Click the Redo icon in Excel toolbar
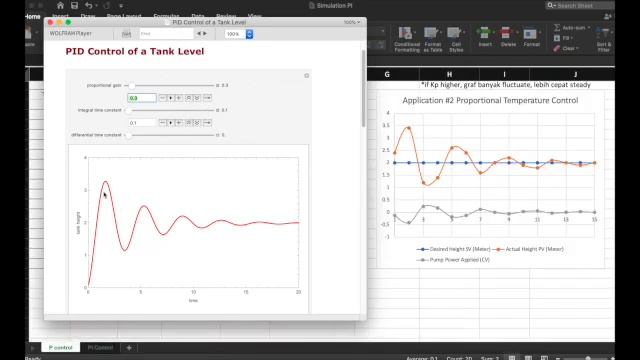 (107, 5)
